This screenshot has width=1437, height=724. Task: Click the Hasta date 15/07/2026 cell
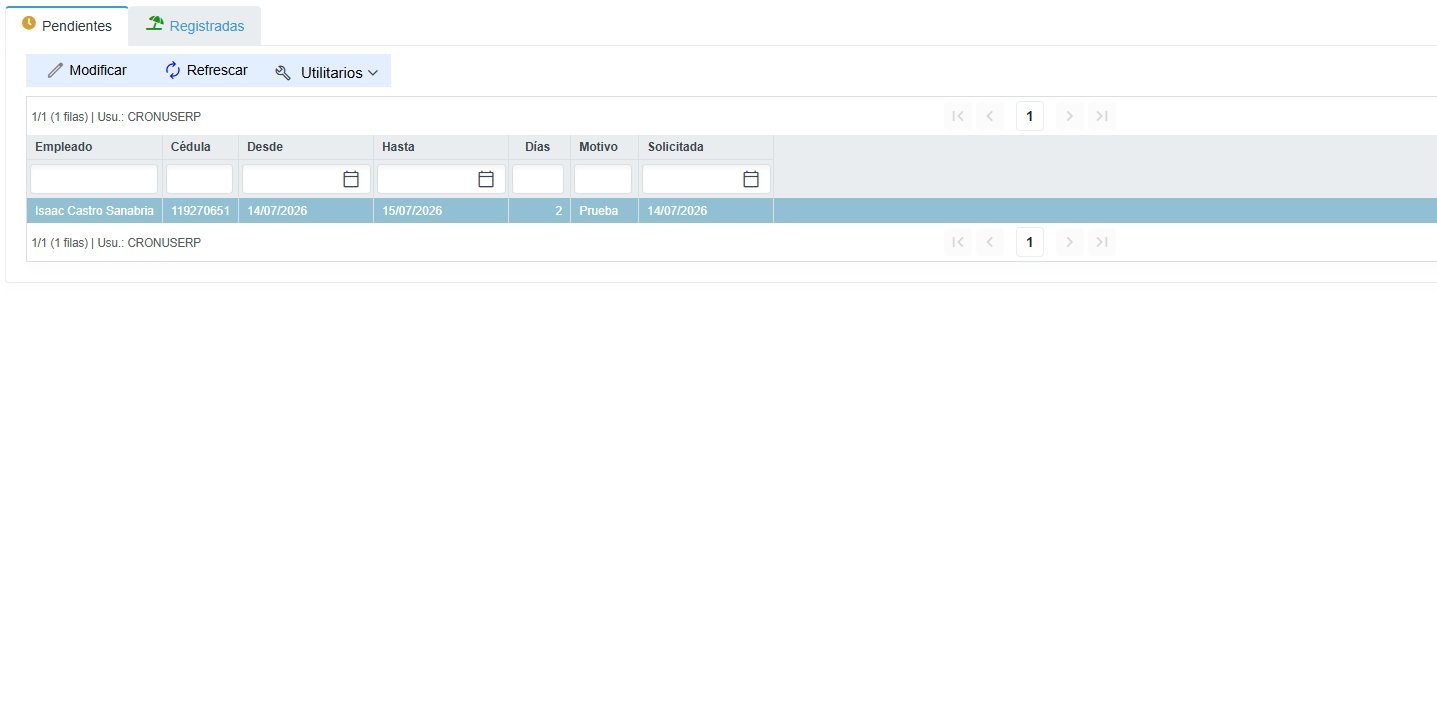(441, 211)
